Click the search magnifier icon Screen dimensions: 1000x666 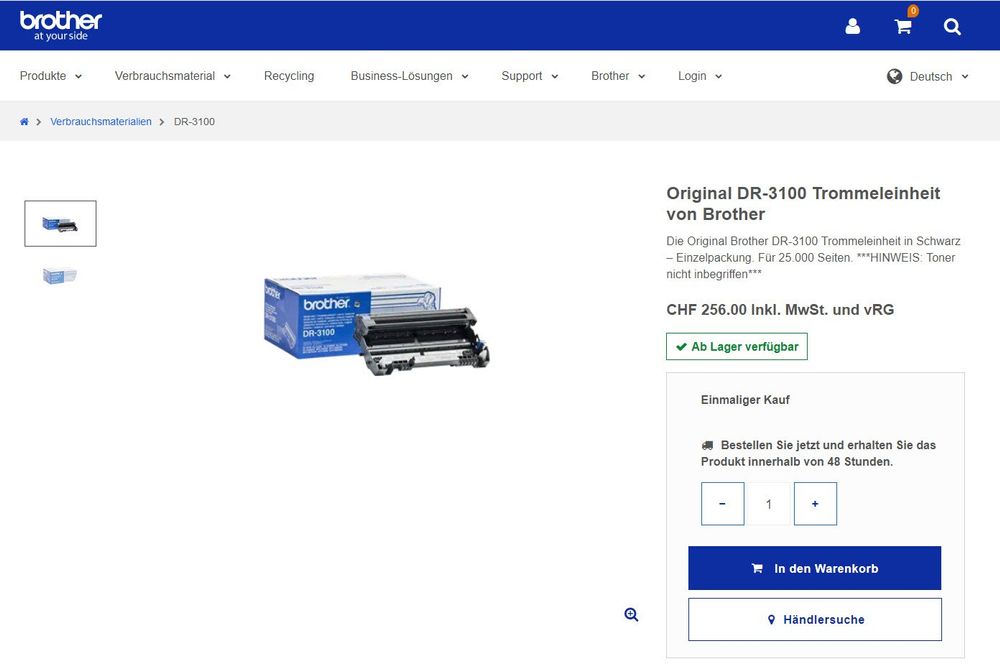tap(952, 27)
